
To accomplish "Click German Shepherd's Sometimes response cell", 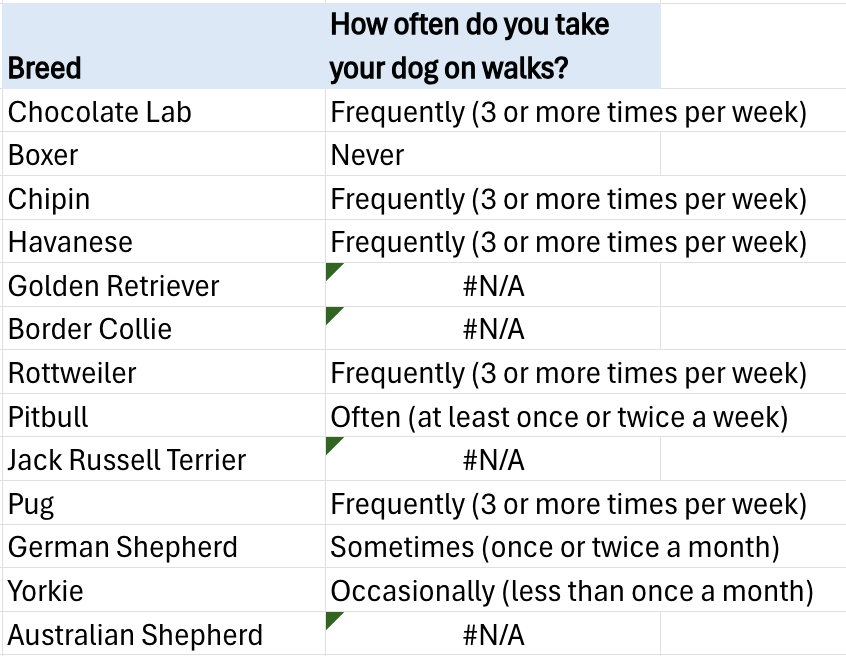I will pos(493,546).
